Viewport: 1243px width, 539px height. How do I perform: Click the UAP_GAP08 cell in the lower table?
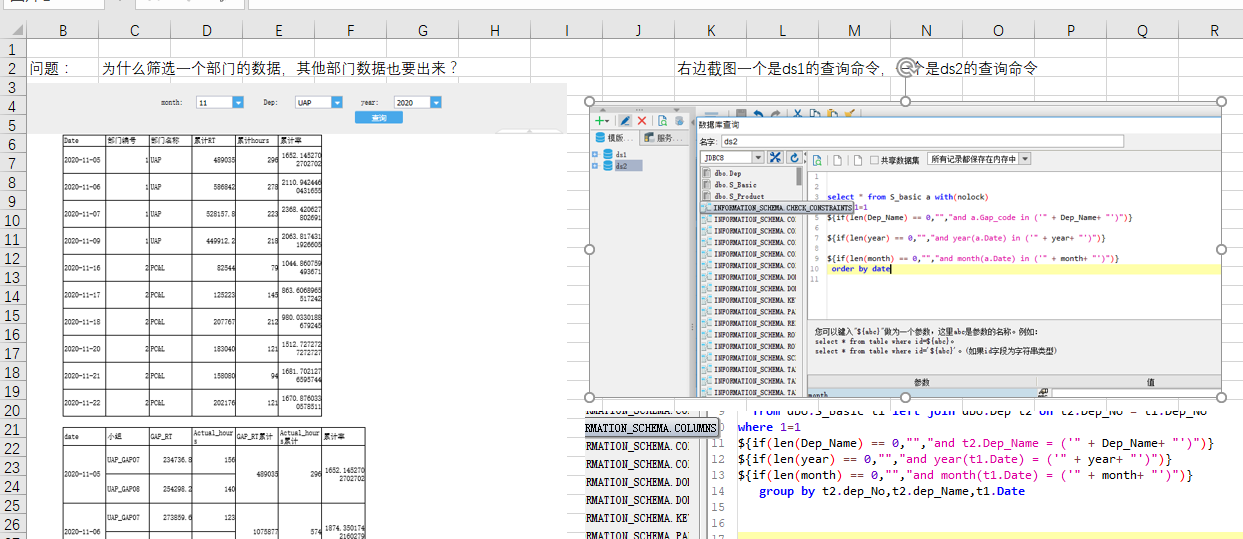click(127, 490)
